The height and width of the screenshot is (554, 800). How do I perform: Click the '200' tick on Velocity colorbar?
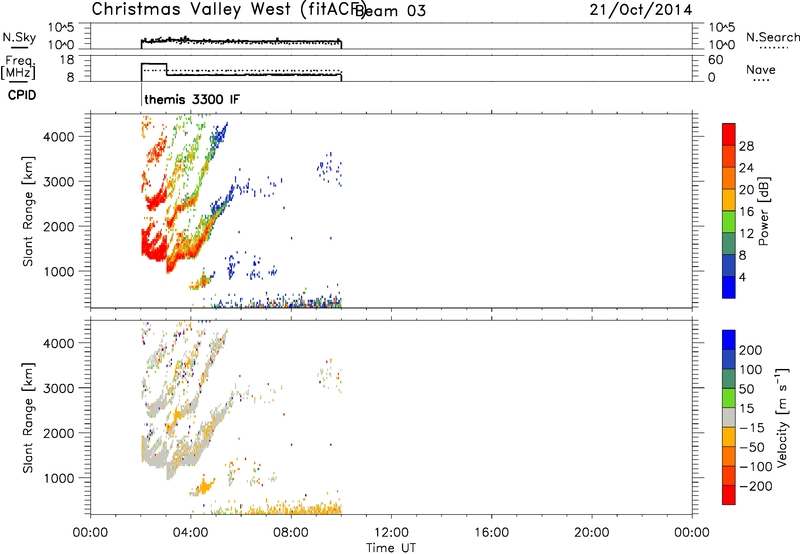(751, 350)
